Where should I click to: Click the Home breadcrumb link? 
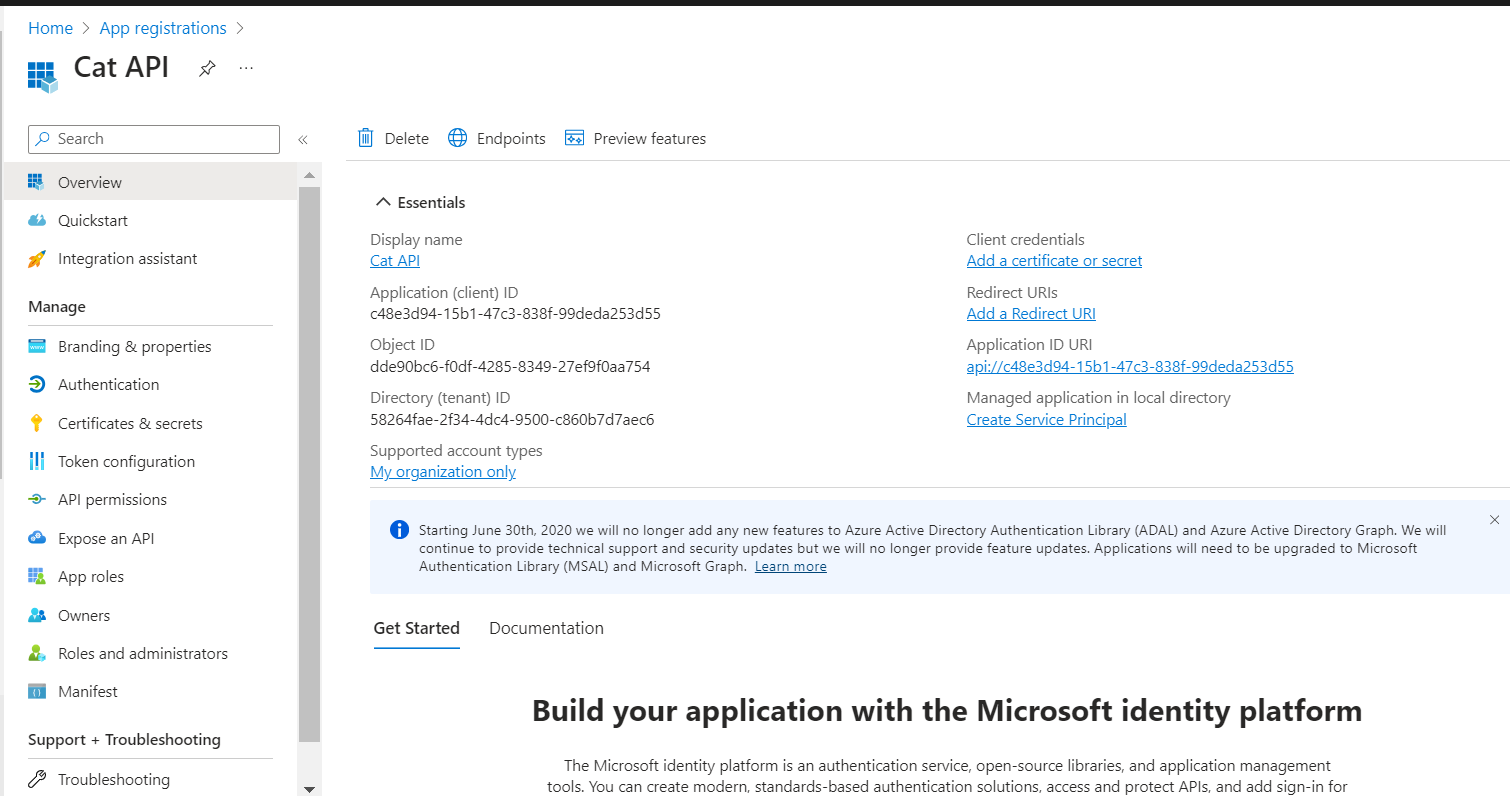[50, 28]
